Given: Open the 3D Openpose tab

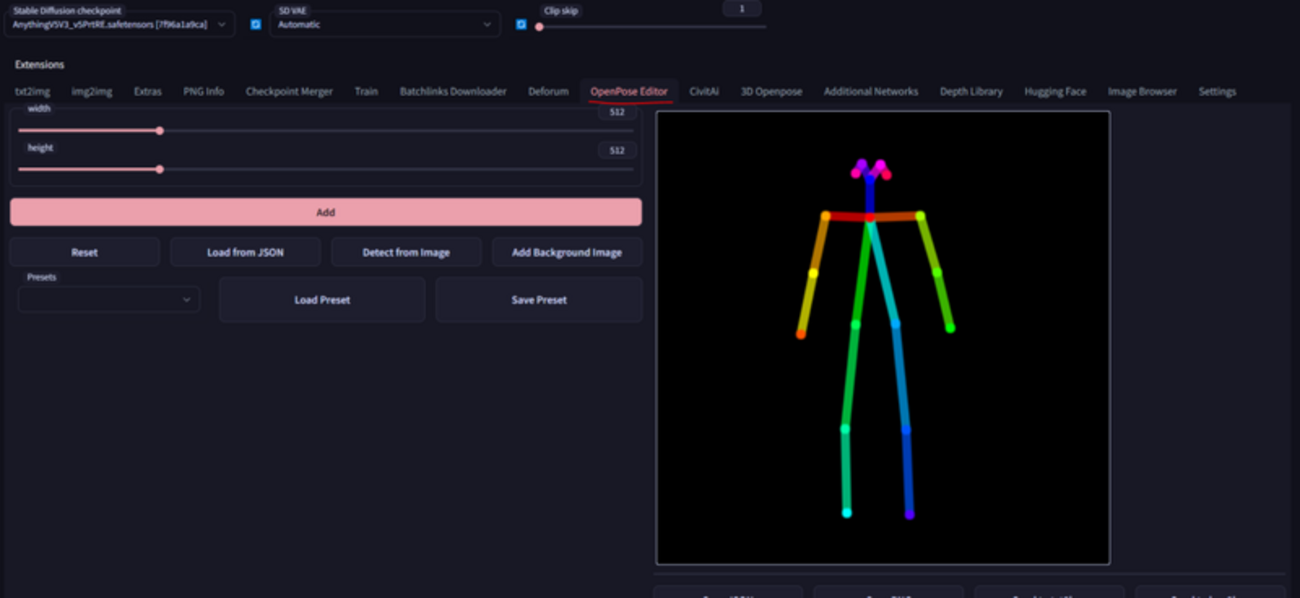Looking at the screenshot, I should 771,91.
